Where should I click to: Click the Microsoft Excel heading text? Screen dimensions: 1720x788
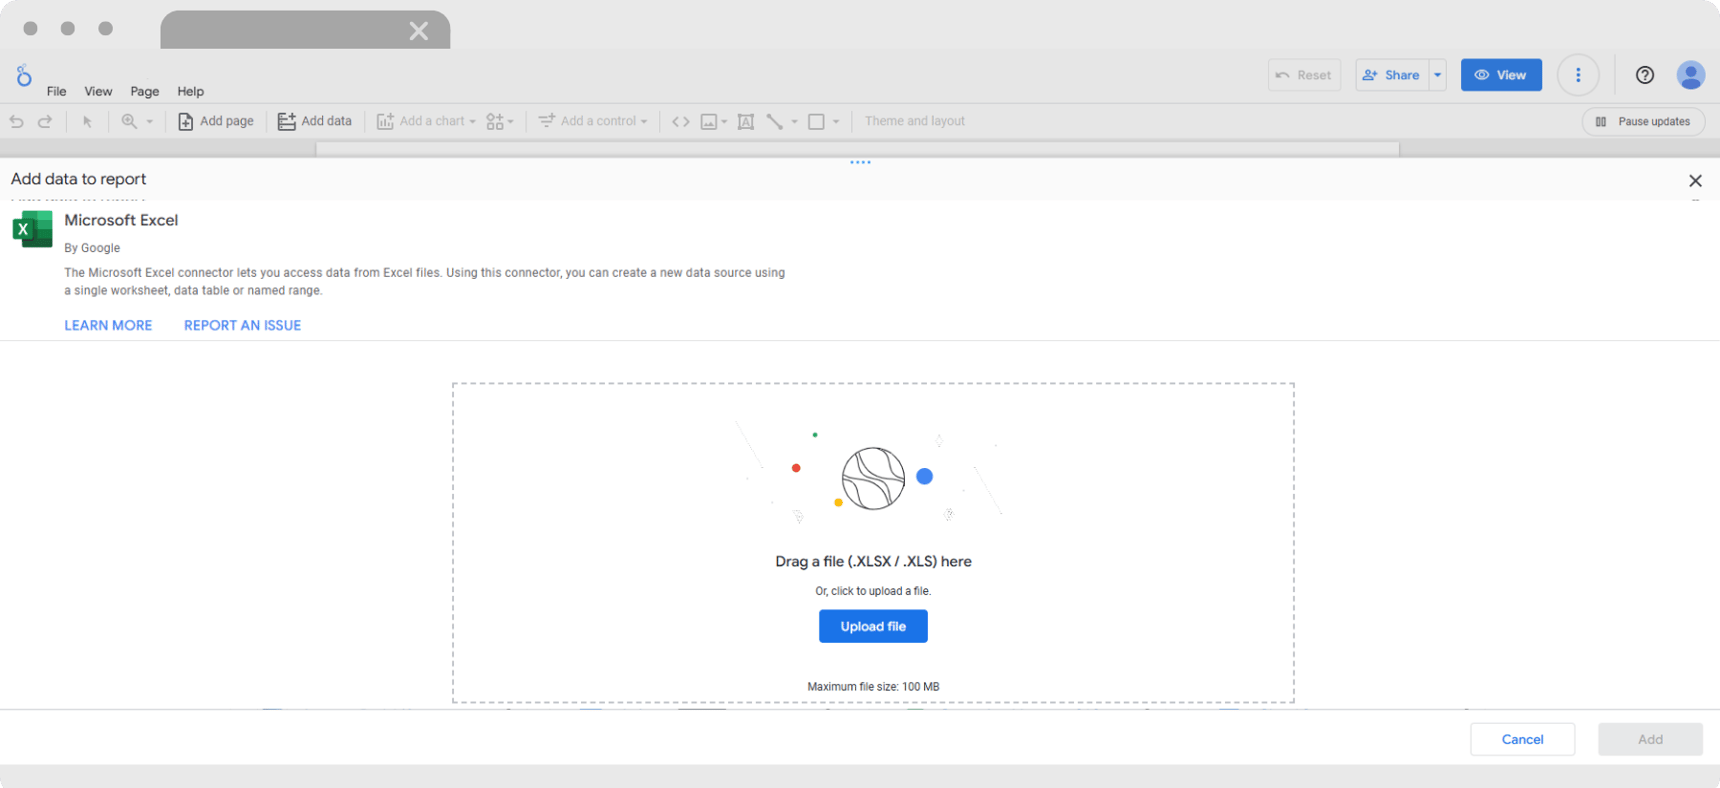point(121,220)
